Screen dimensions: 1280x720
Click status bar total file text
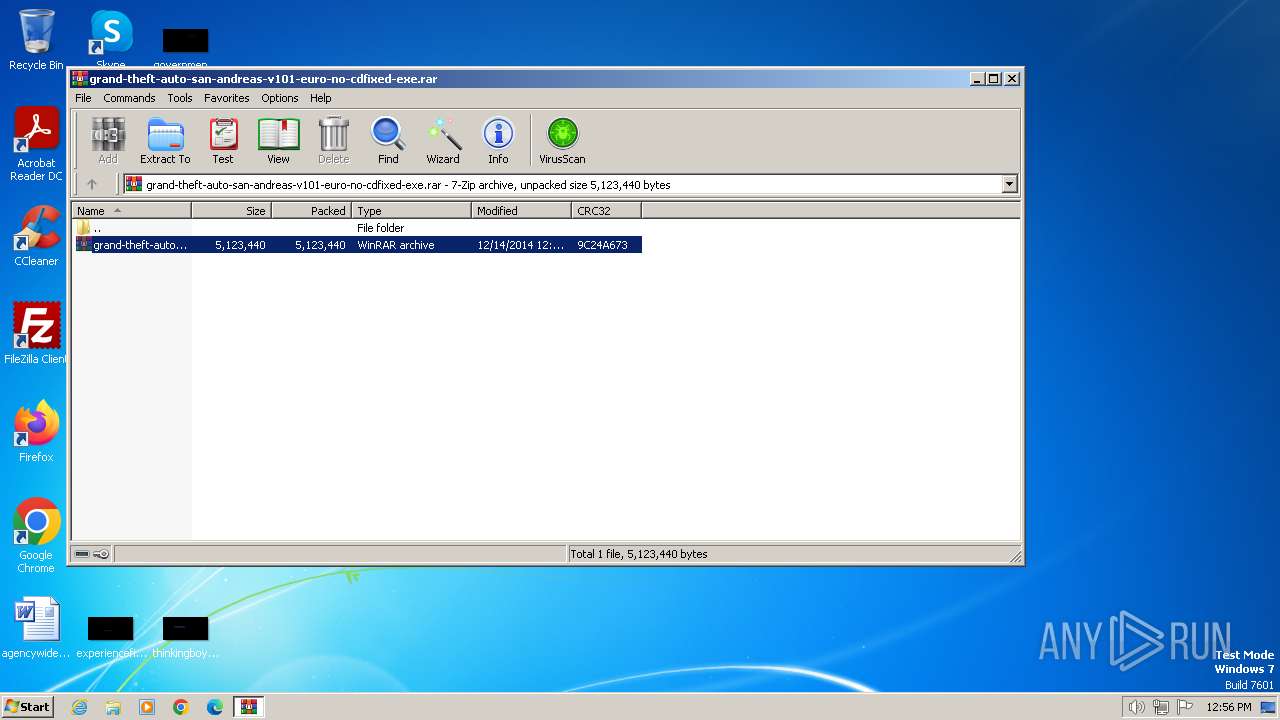(639, 554)
